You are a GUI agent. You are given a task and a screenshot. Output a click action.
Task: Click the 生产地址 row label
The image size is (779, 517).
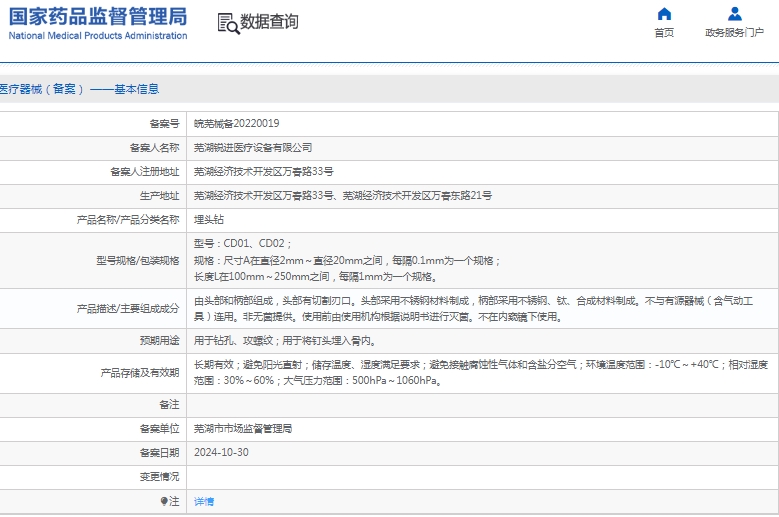click(159, 196)
